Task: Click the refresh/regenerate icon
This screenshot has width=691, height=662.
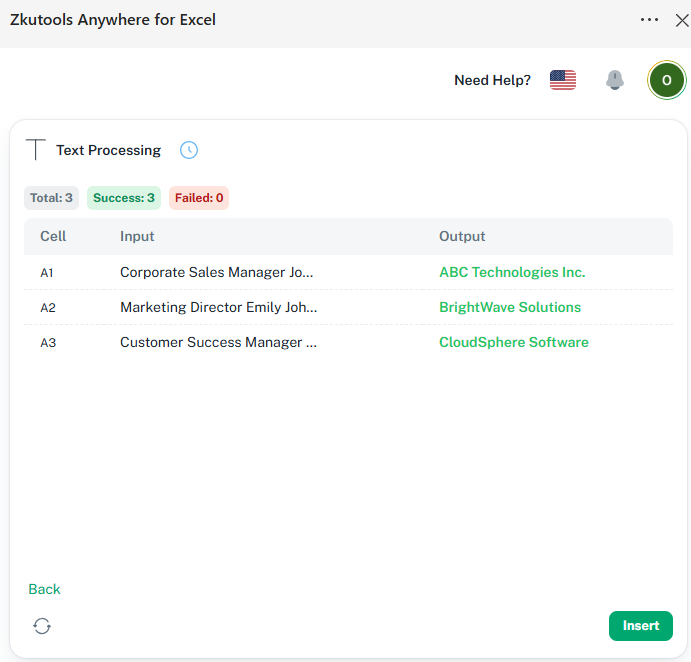Action: coord(42,626)
